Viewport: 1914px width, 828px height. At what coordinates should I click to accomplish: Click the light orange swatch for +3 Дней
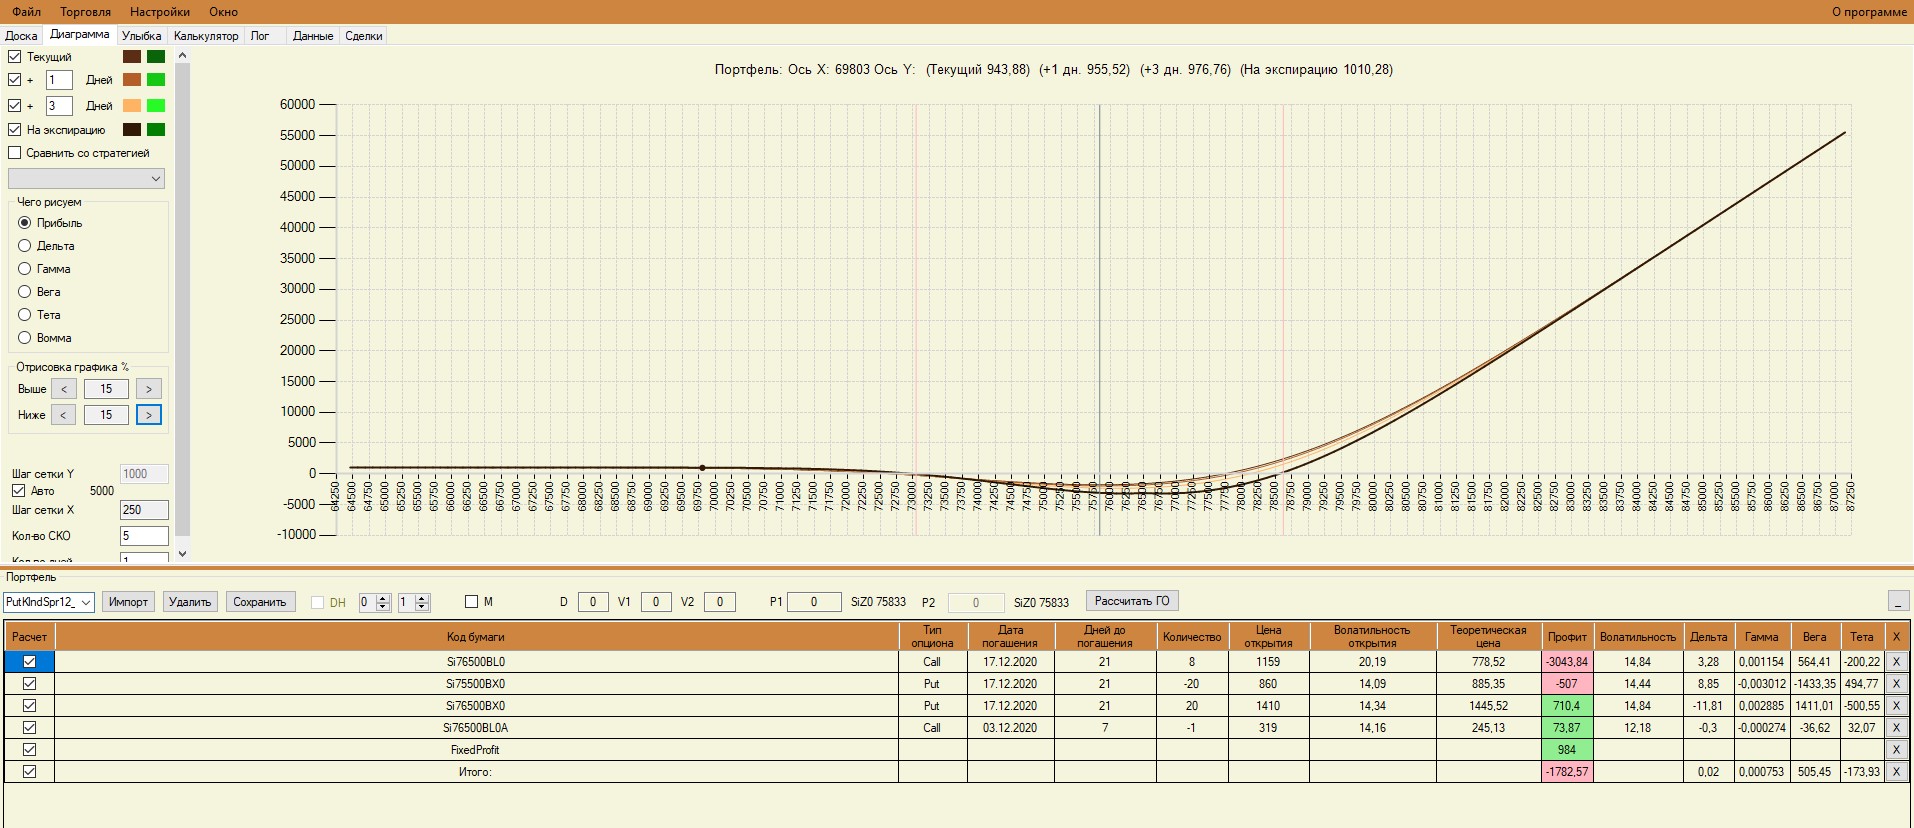click(x=132, y=105)
